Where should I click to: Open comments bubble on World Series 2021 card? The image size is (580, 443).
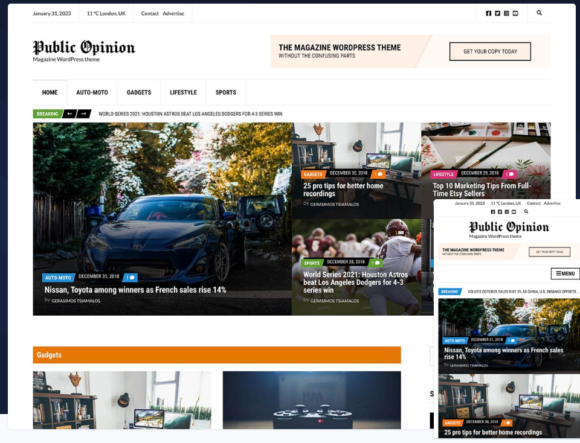tap(376, 263)
